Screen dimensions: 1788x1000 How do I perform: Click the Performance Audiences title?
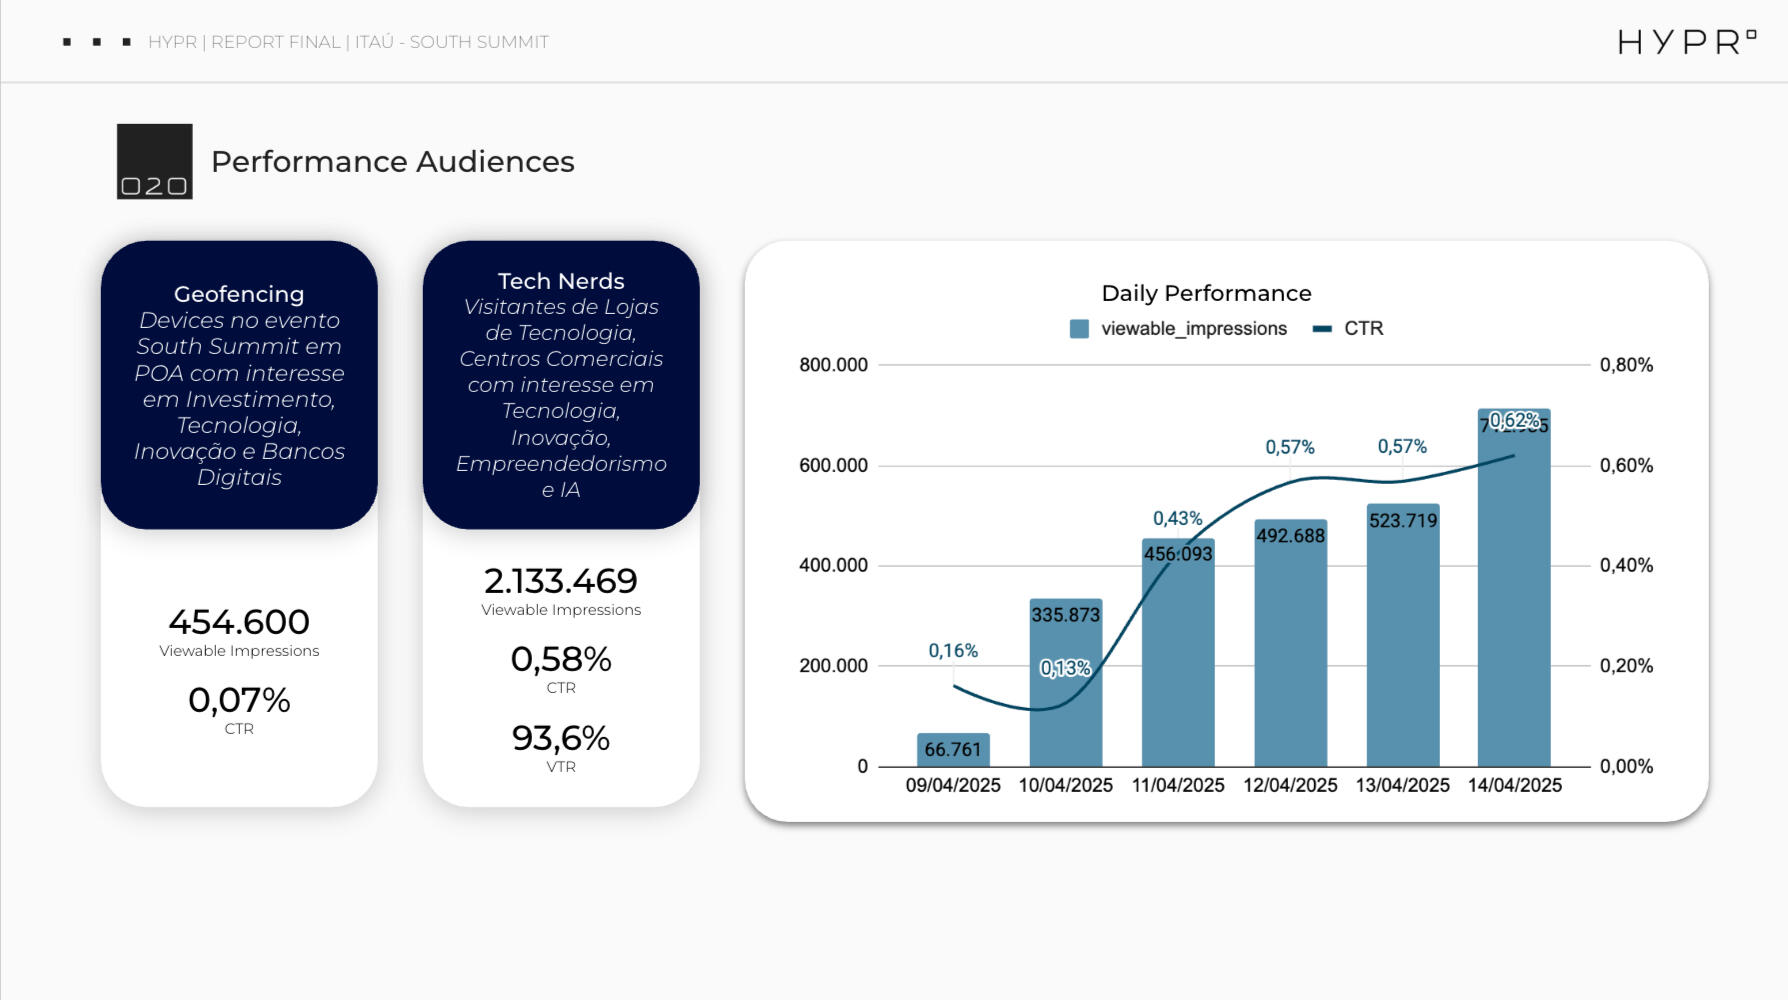pos(392,162)
